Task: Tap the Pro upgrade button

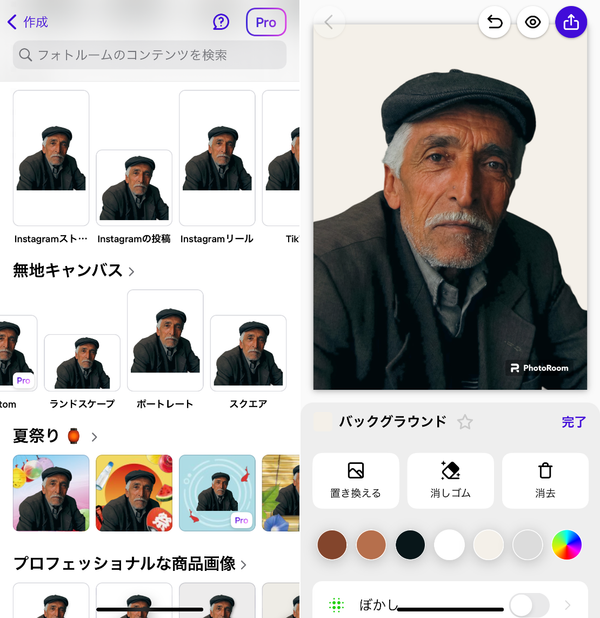Action: coord(266,22)
